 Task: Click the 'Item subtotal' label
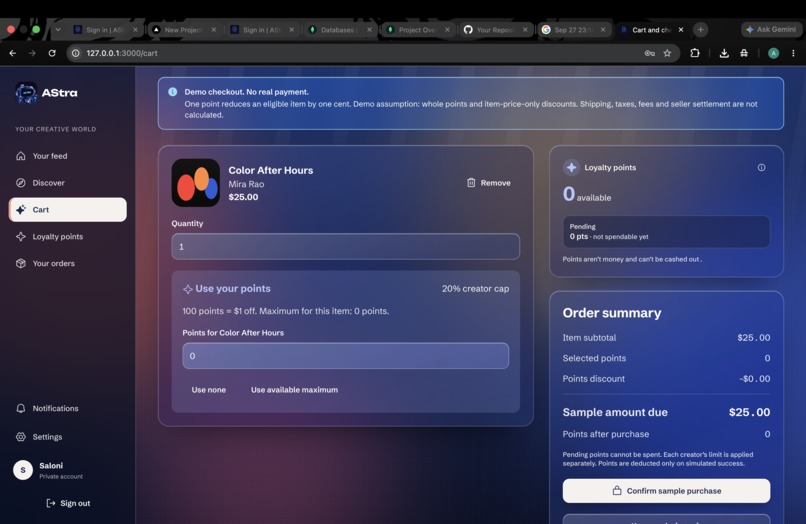[589, 337]
